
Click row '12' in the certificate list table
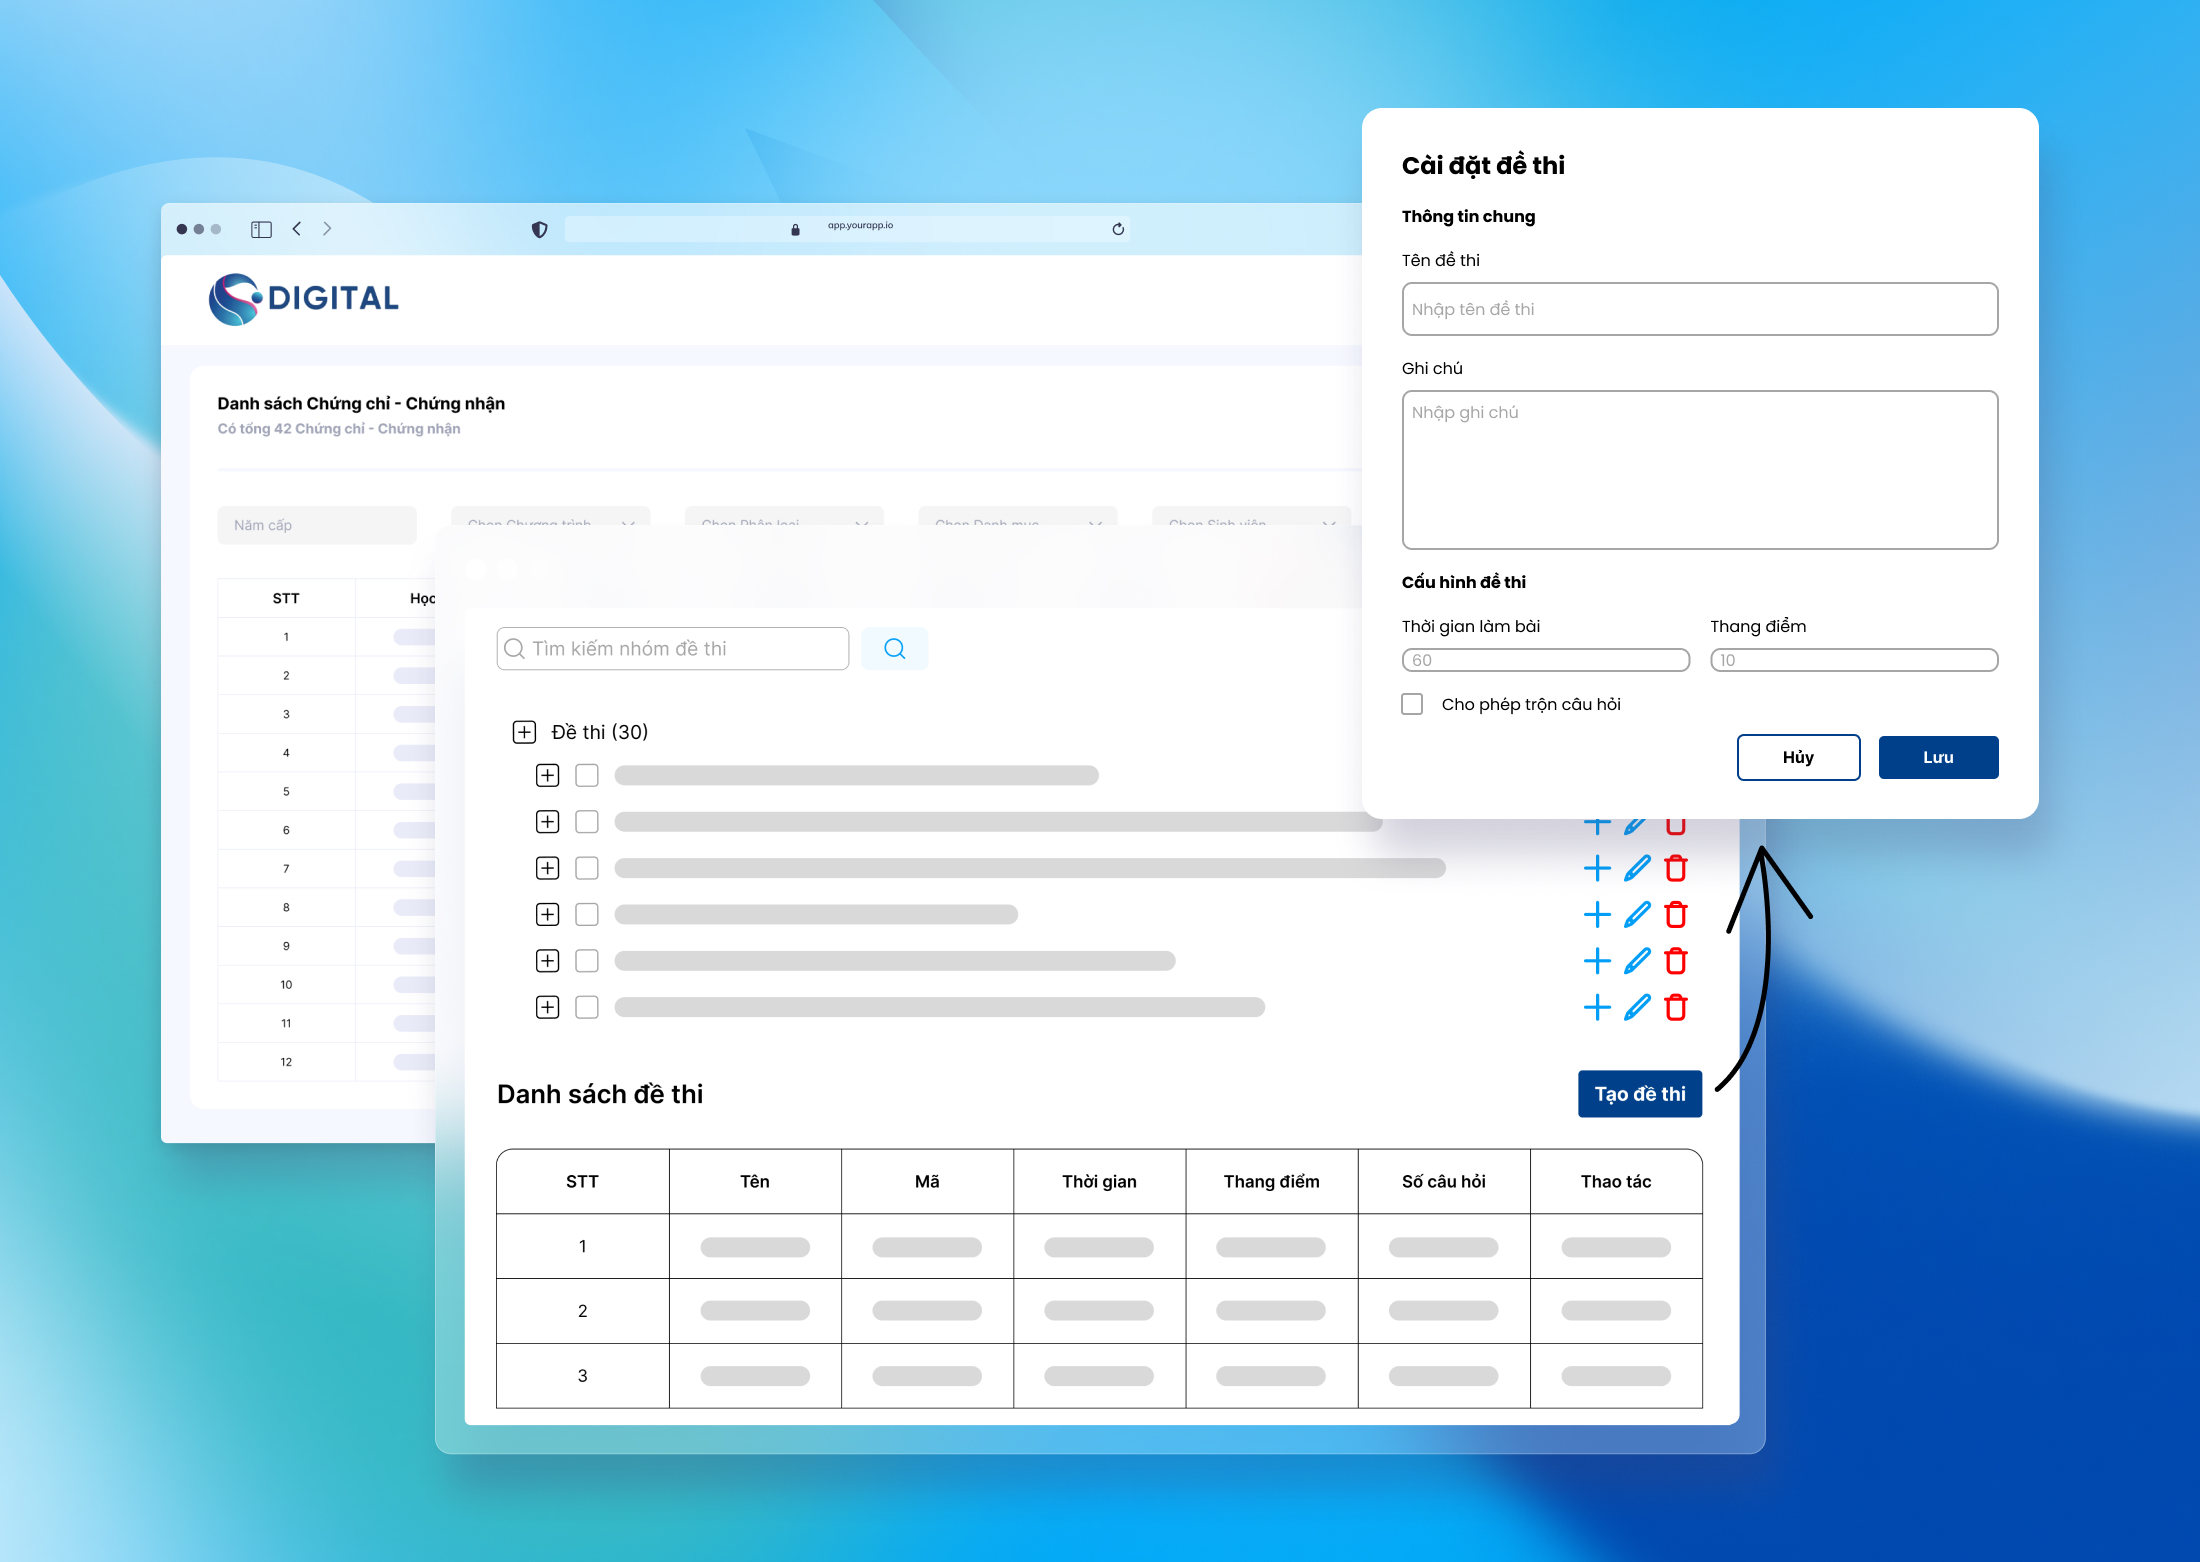(x=326, y=1062)
